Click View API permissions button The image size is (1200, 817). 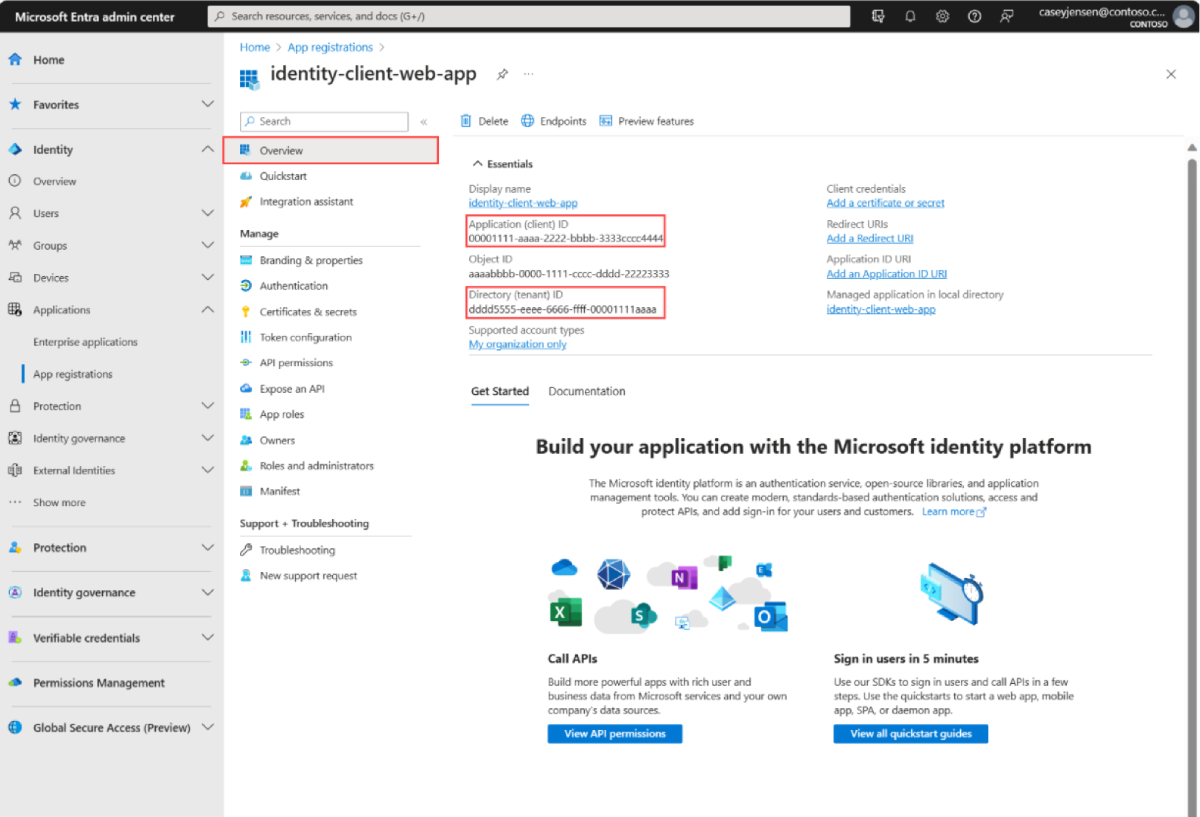click(615, 734)
